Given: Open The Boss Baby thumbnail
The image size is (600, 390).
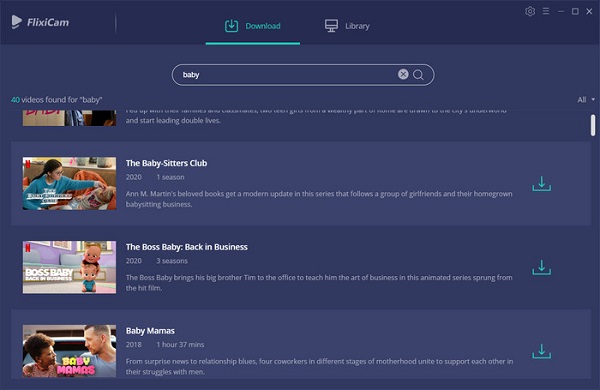Looking at the screenshot, I should (x=69, y=267).
